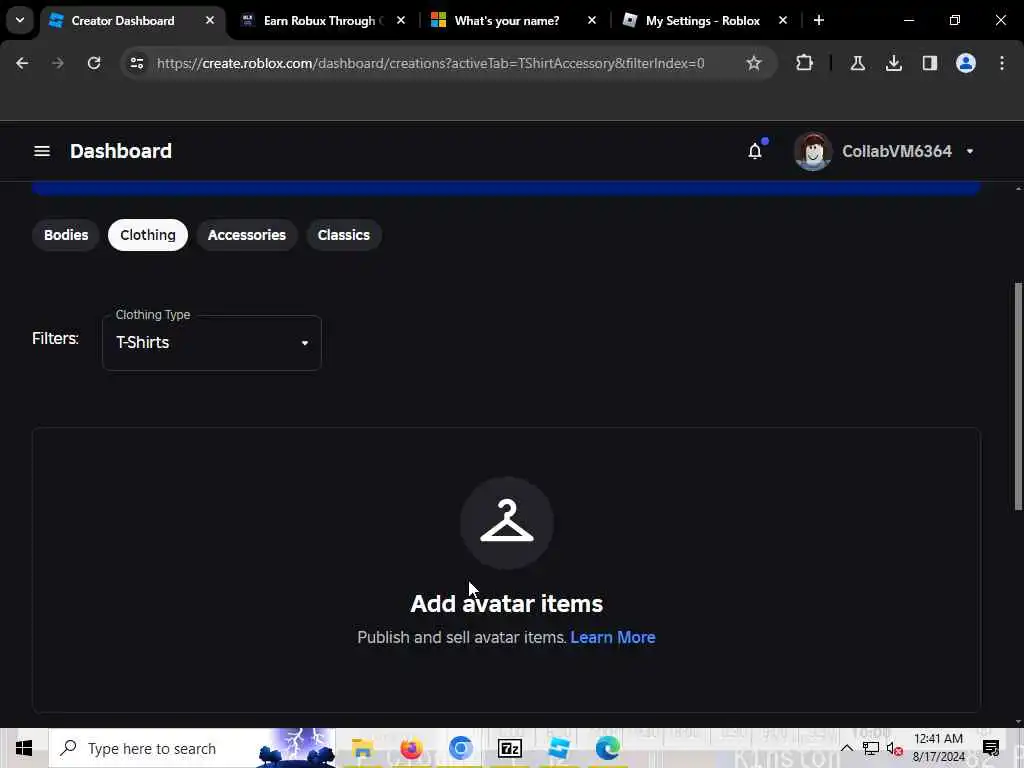The width and height of the screenshot is (1024, 768).
Task: Open Chromium from the taskbar
Action: [460, 748]
